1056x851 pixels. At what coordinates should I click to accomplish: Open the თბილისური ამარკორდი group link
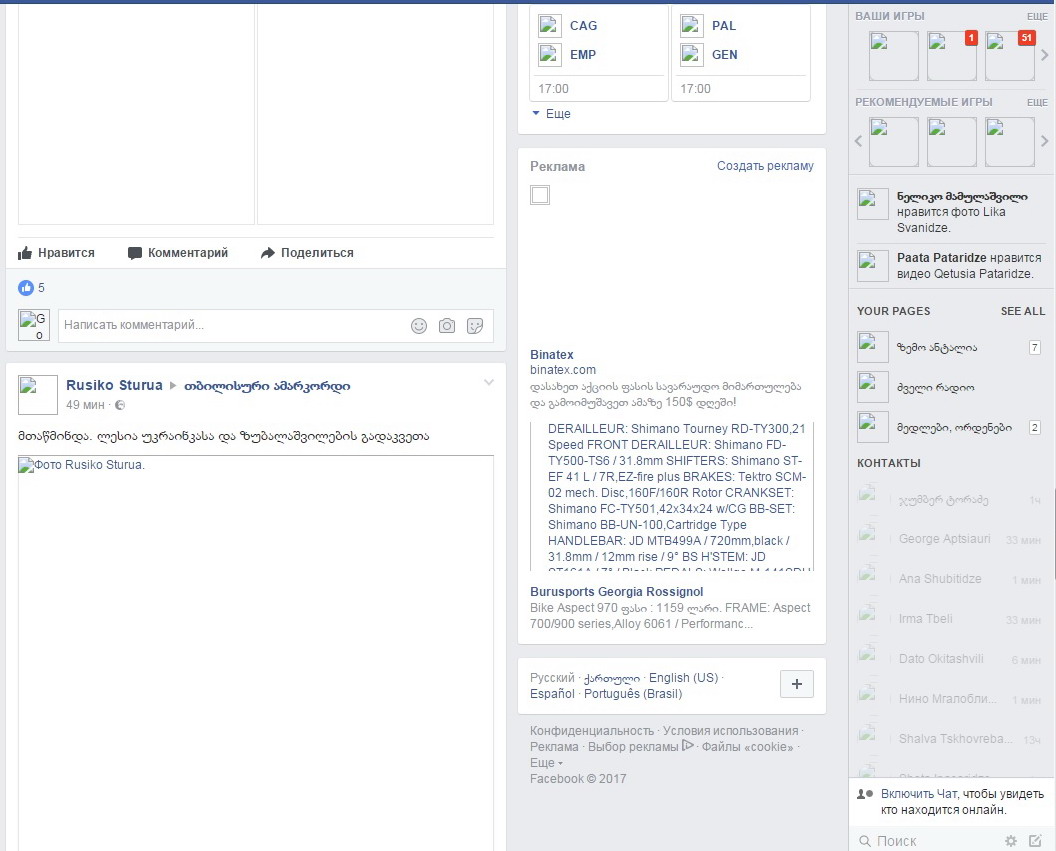click(x=267, y=386)
